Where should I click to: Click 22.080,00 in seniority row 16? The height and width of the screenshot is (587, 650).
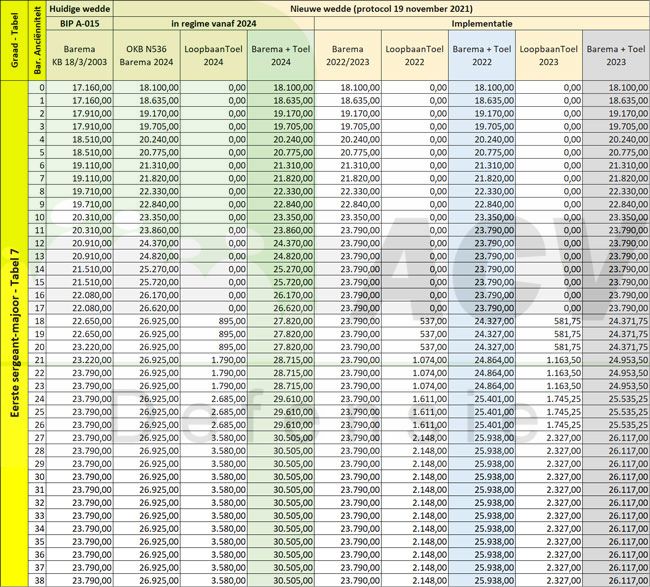point(80,295)
